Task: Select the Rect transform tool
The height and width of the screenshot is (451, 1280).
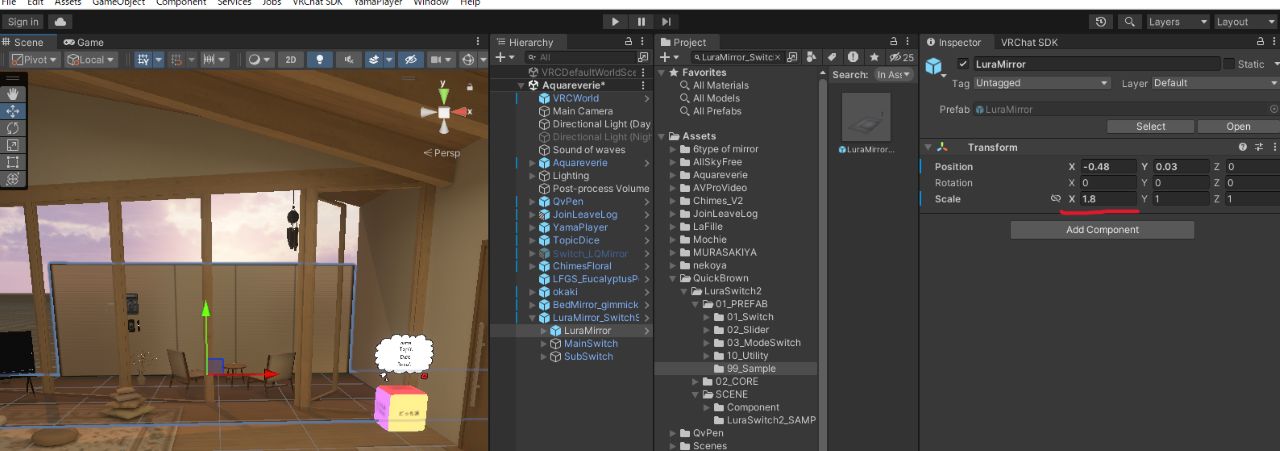Action: click(13, 162)
